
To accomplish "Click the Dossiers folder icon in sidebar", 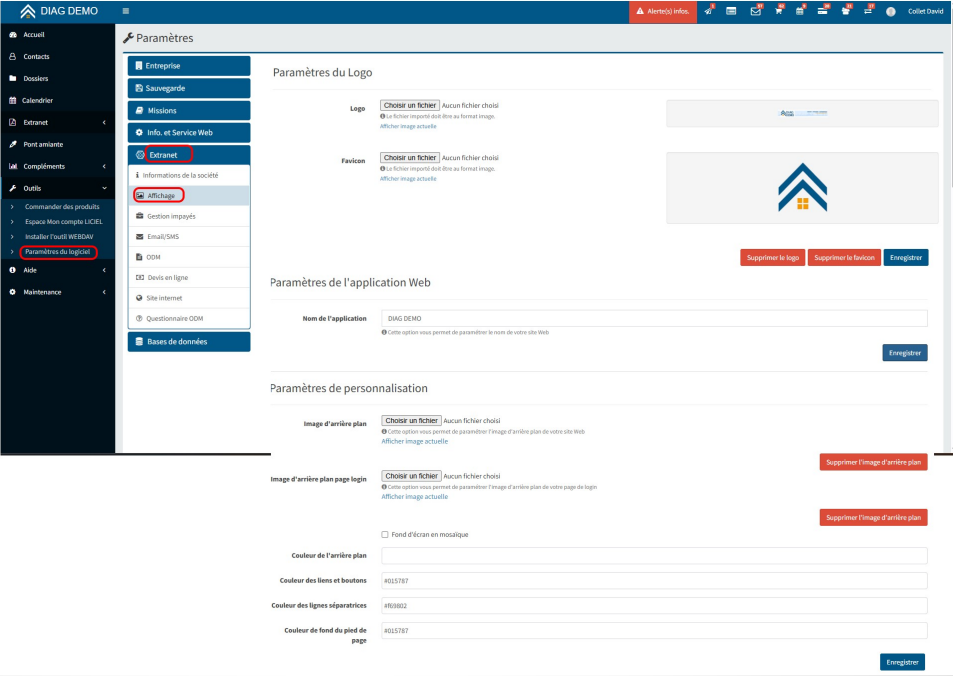I will pyautogui.click(x=12, y=78).
